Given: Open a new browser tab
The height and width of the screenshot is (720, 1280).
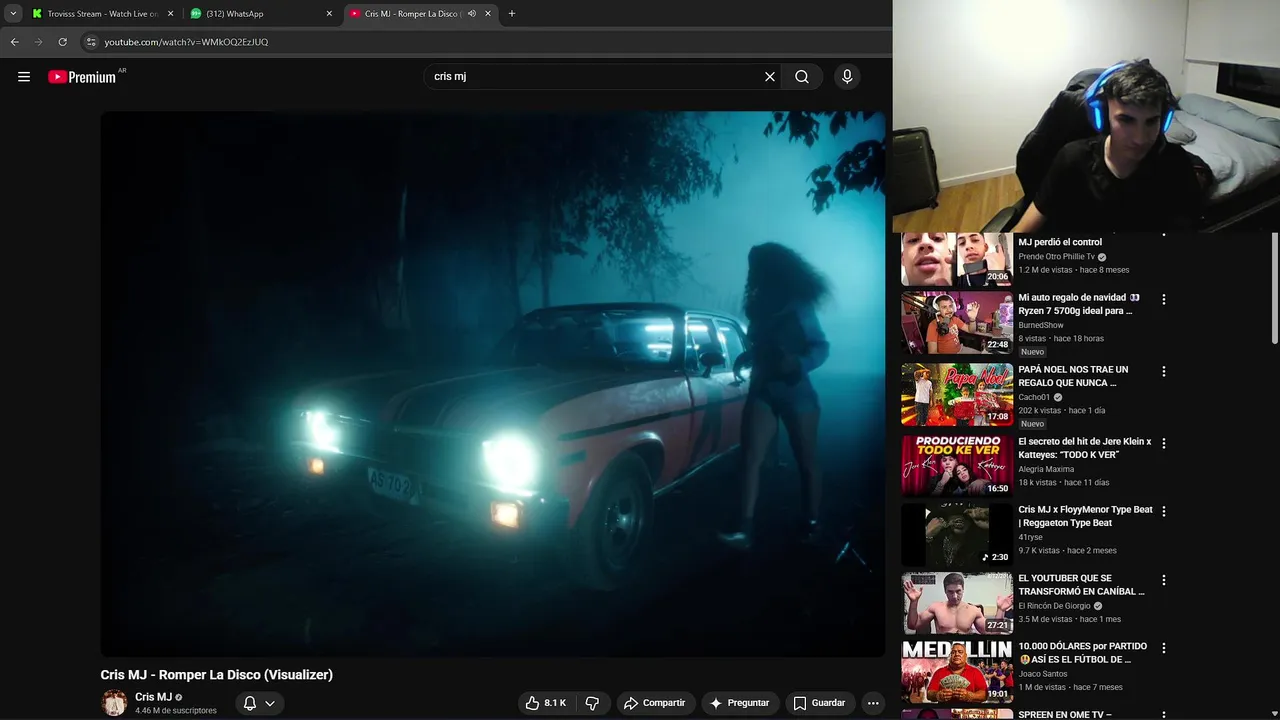Looking at the screenshot, I should [512, 14].
